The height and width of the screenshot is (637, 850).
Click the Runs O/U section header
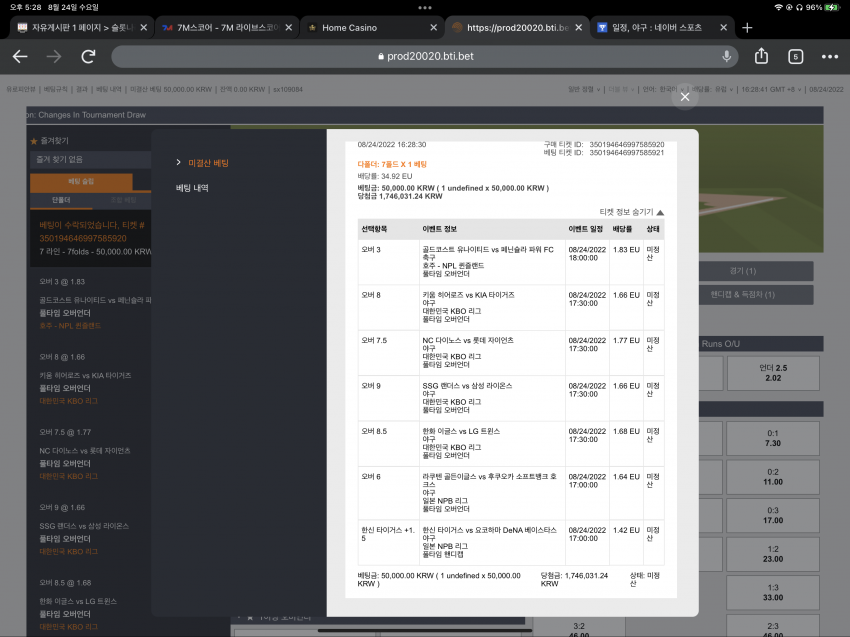point(761,344)
